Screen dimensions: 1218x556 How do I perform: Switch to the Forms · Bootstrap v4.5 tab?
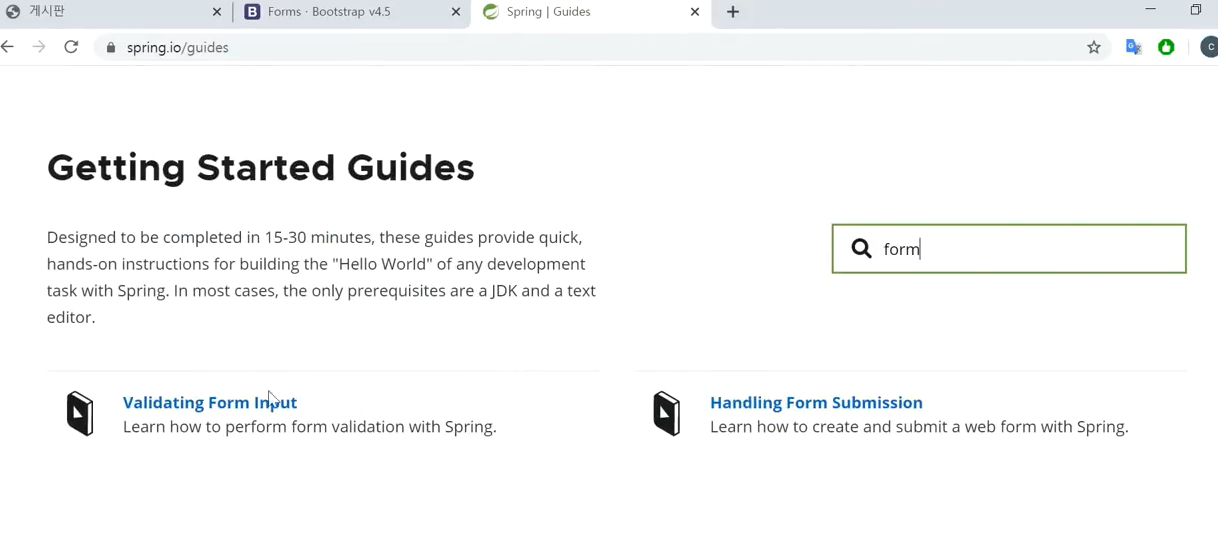(352, 12)
